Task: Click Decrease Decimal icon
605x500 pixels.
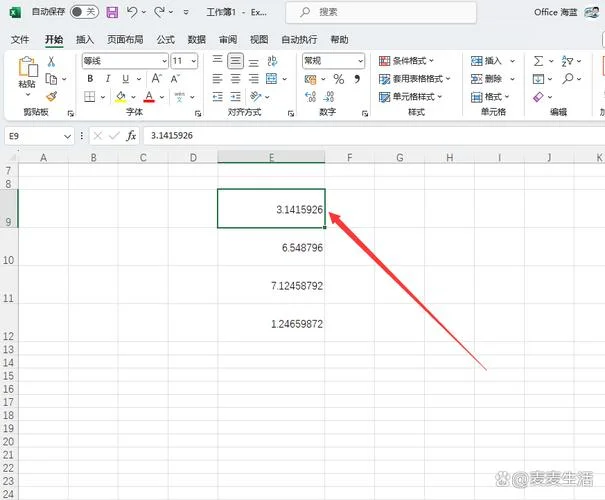Action: (x=328, y=96)
